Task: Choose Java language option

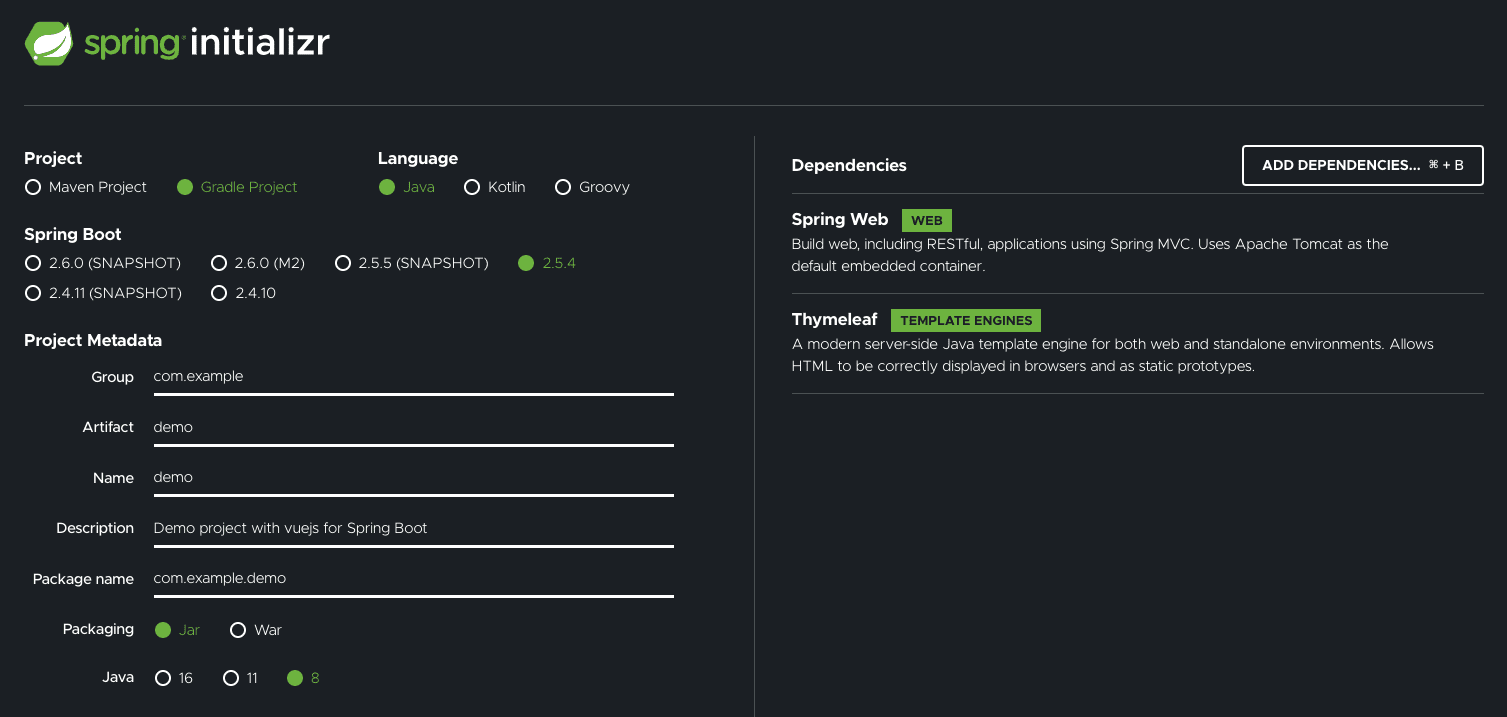Action: tap(407, 187)
